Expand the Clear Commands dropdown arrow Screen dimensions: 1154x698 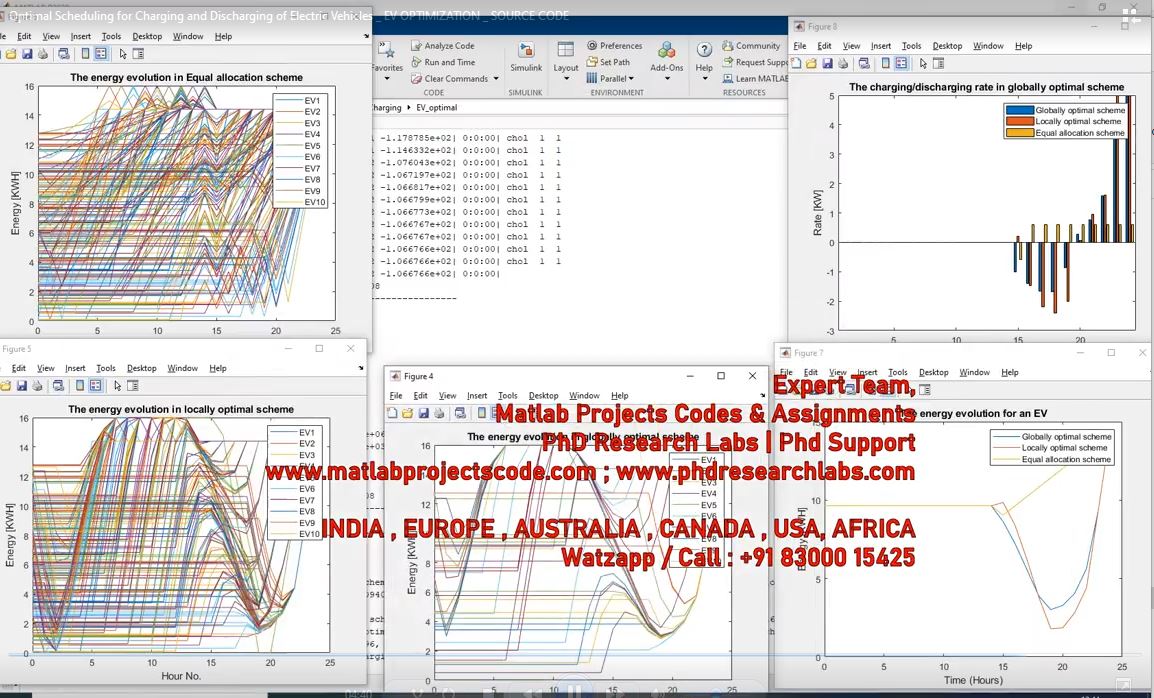pyautogui.click(x=497, y=79)
